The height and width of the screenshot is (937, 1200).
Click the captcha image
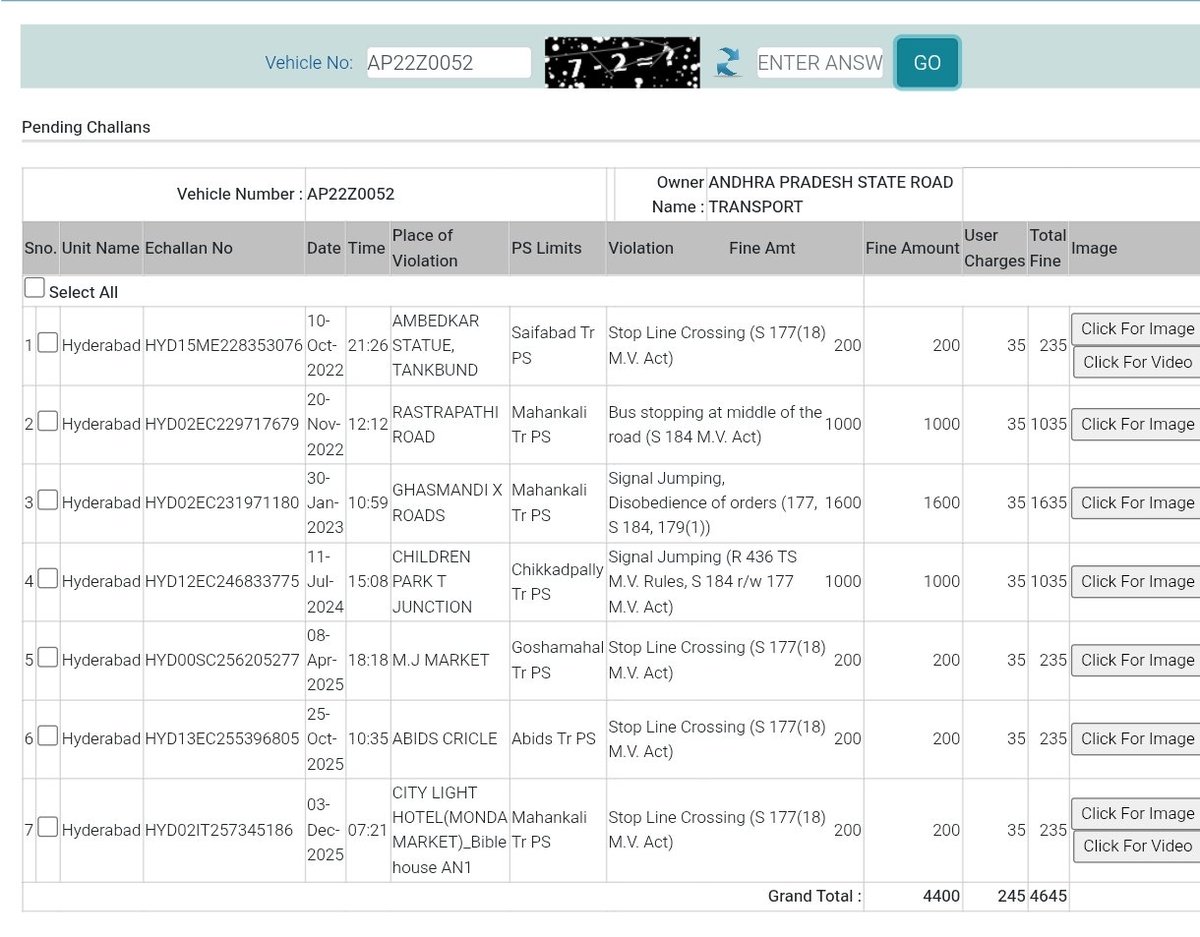coord(622,62)
